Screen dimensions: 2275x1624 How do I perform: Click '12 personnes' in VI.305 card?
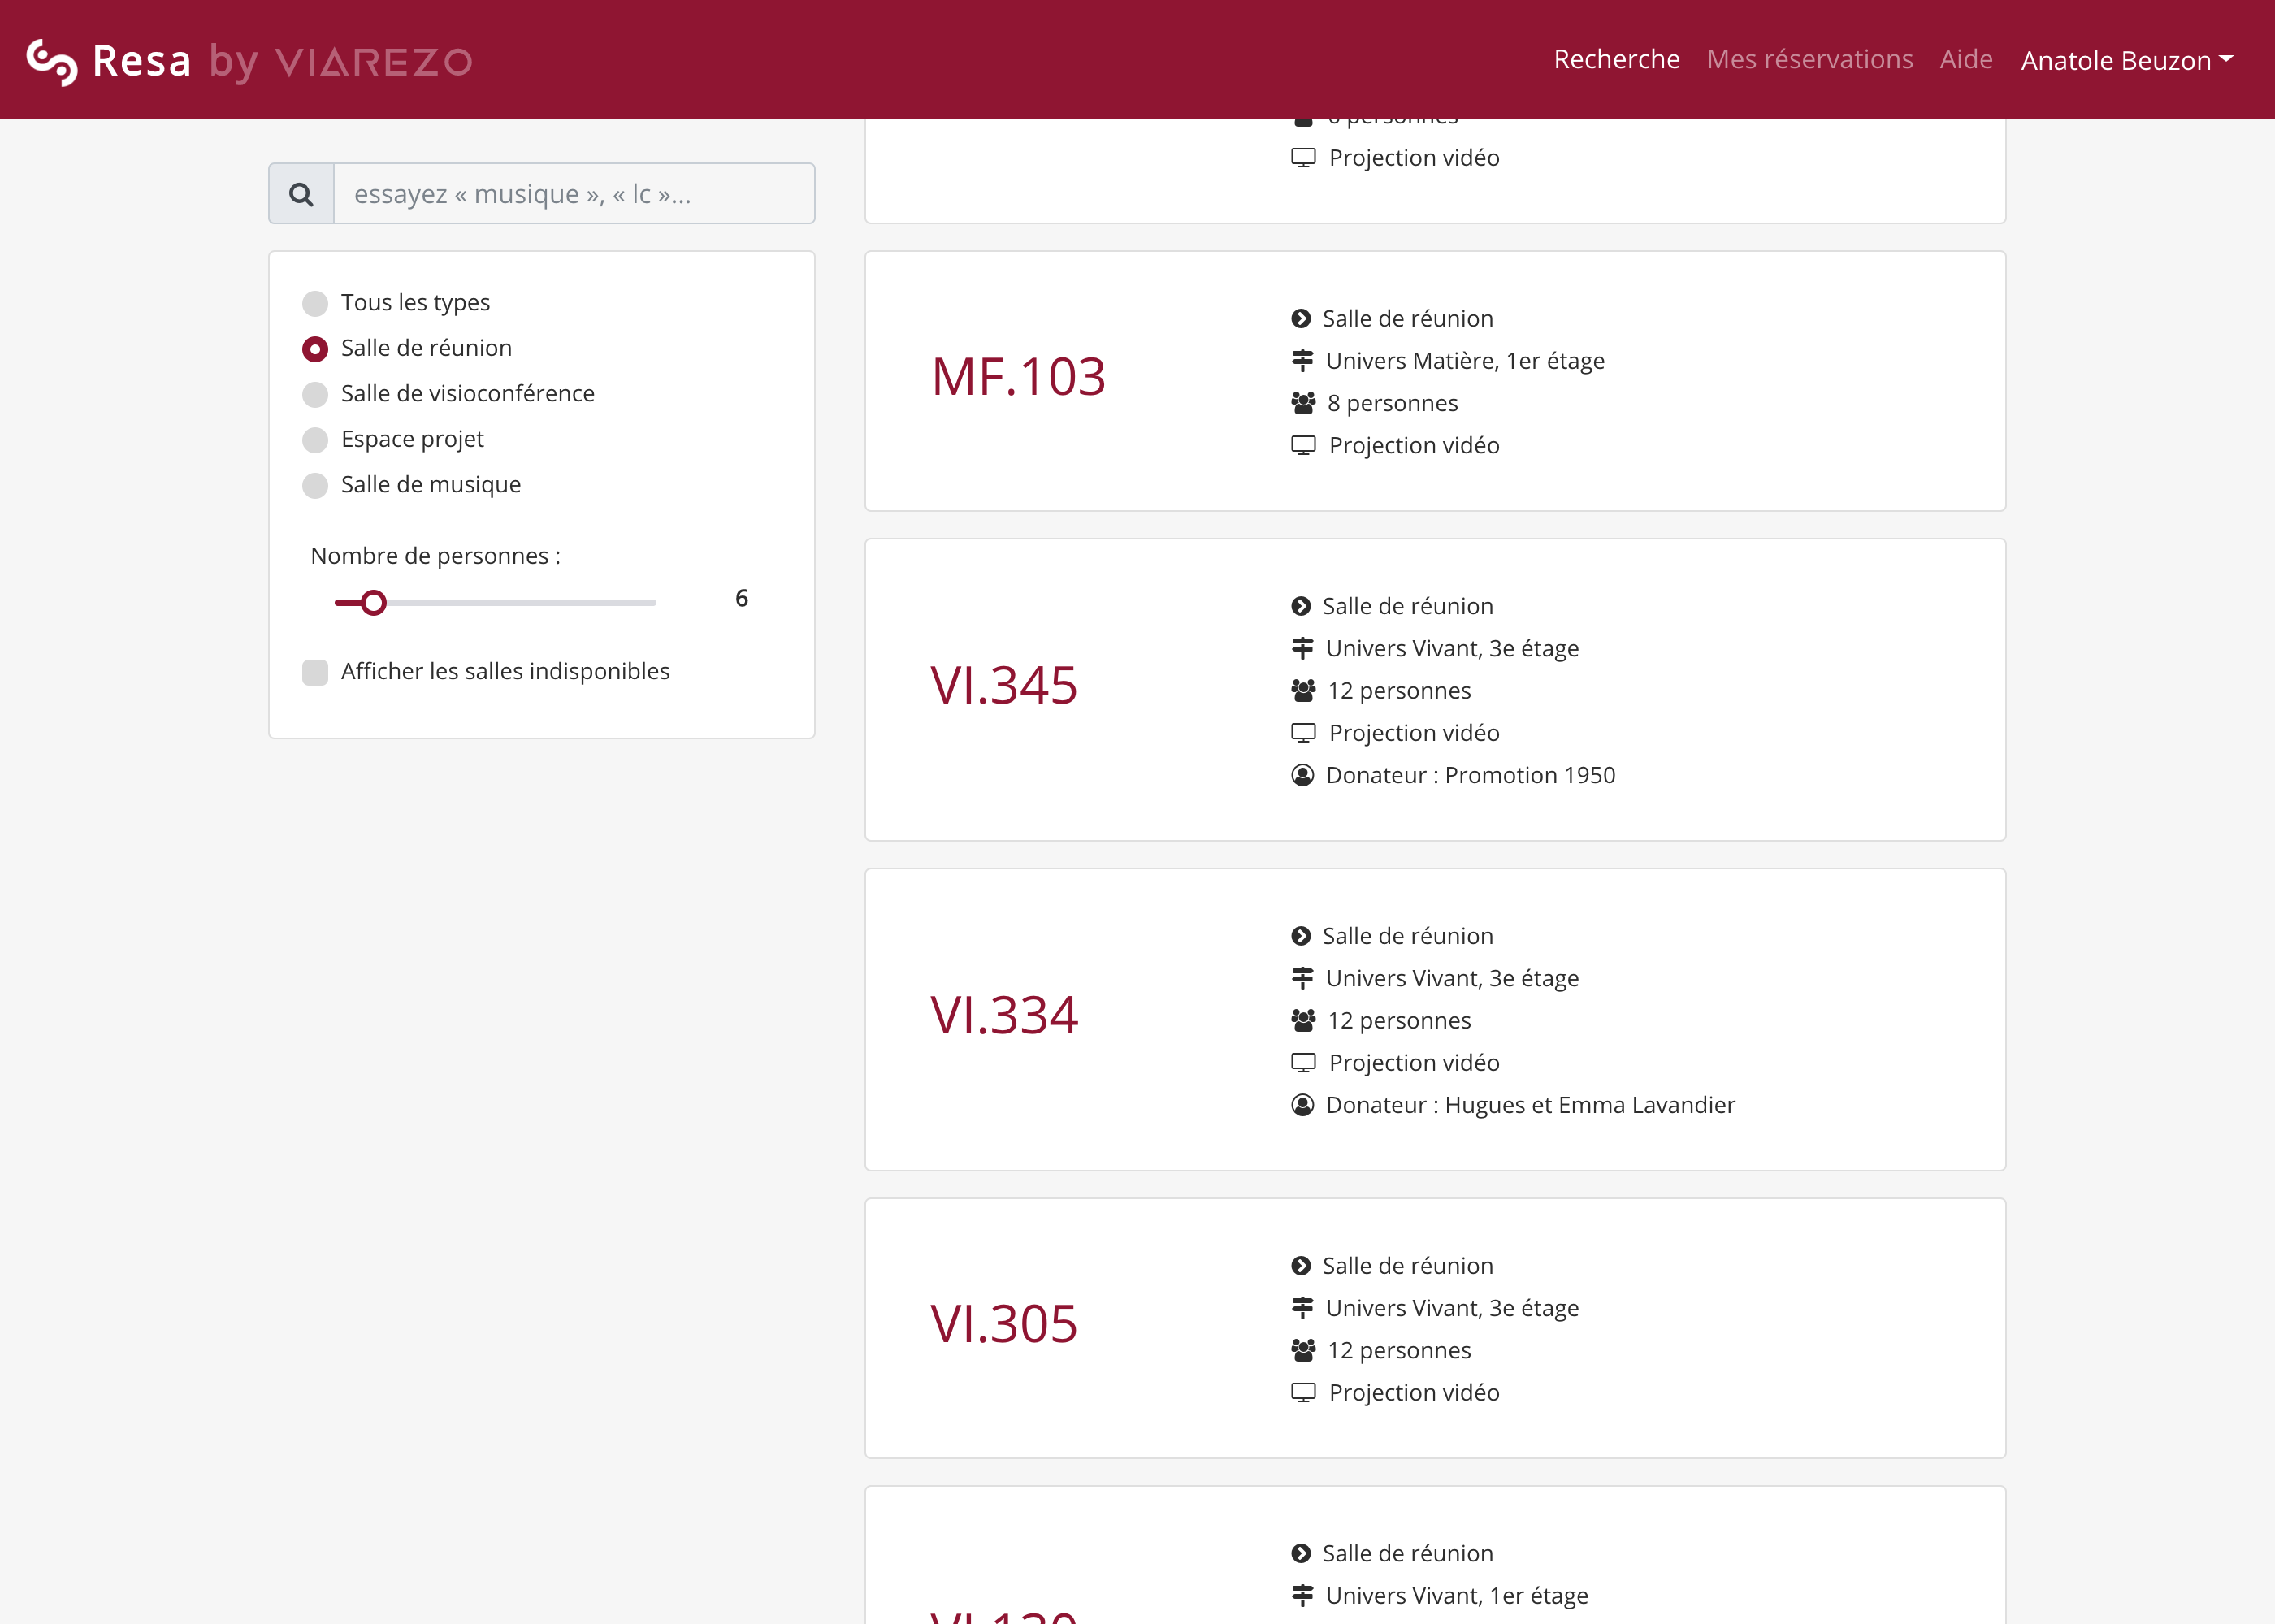[1399, 1351]
